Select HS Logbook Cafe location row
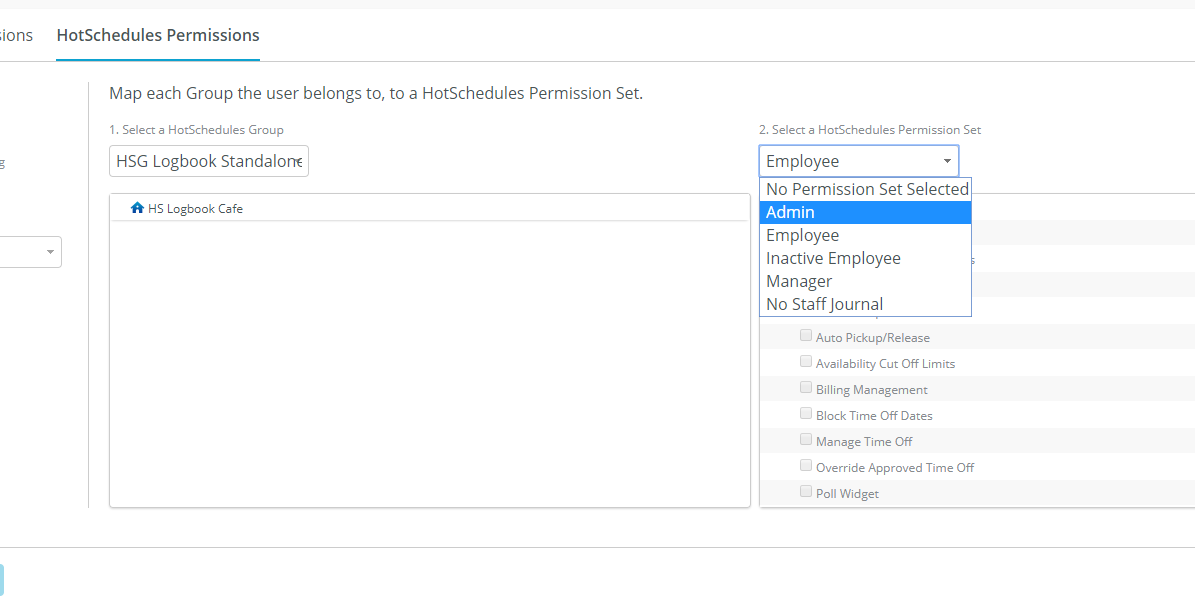Image resolution: width=1195 pixels, height=602 pixels. 429,208
